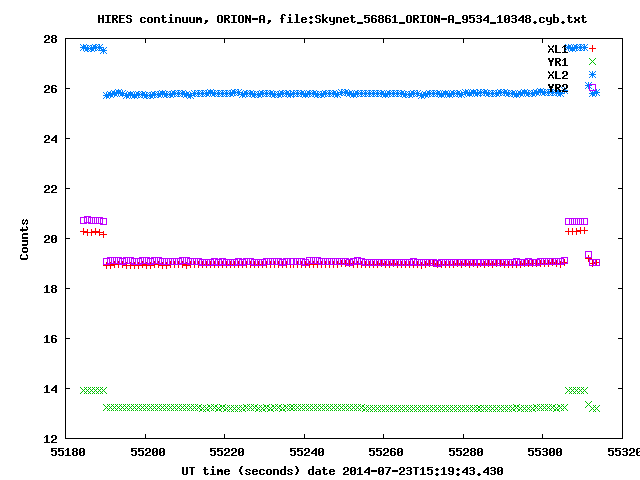Click x-axis tick label 55200

pyautogui.click(x=147, y=452)
